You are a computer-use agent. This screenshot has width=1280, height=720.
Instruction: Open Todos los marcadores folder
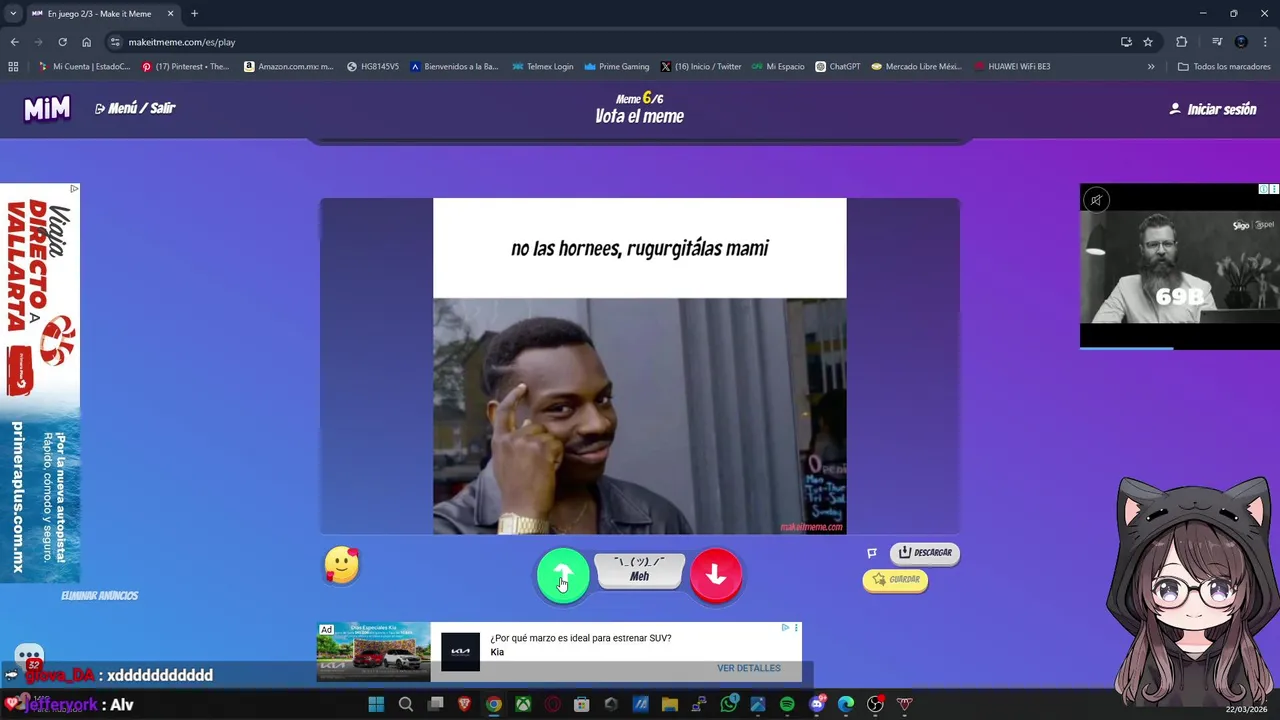tap(1224, 67)
